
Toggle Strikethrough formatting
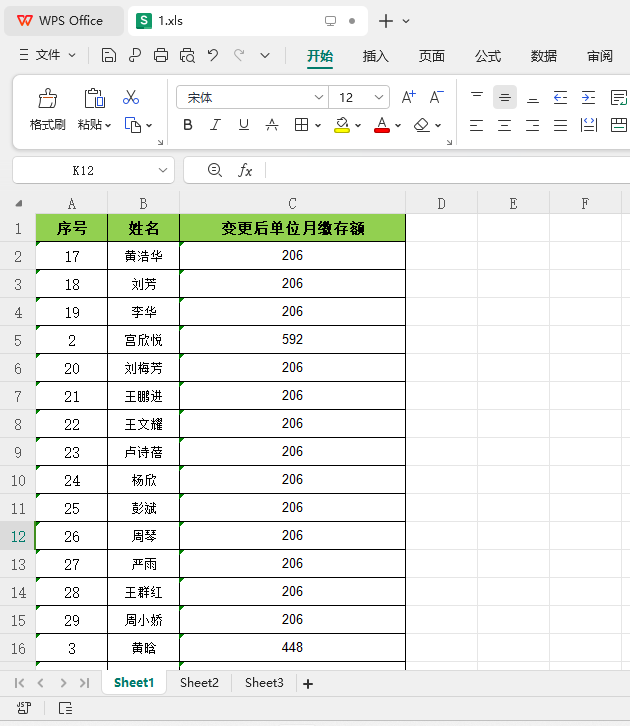tap(272, 125)
